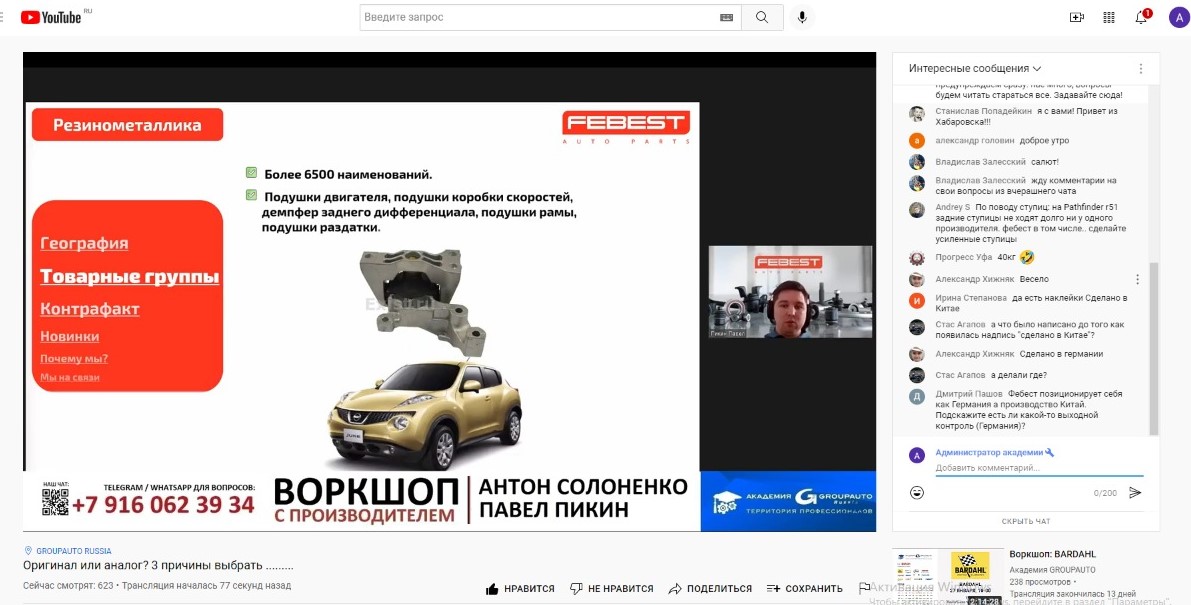
Task: Click Прогресс Уфа's avatar
Action: (x=917, y=258)
